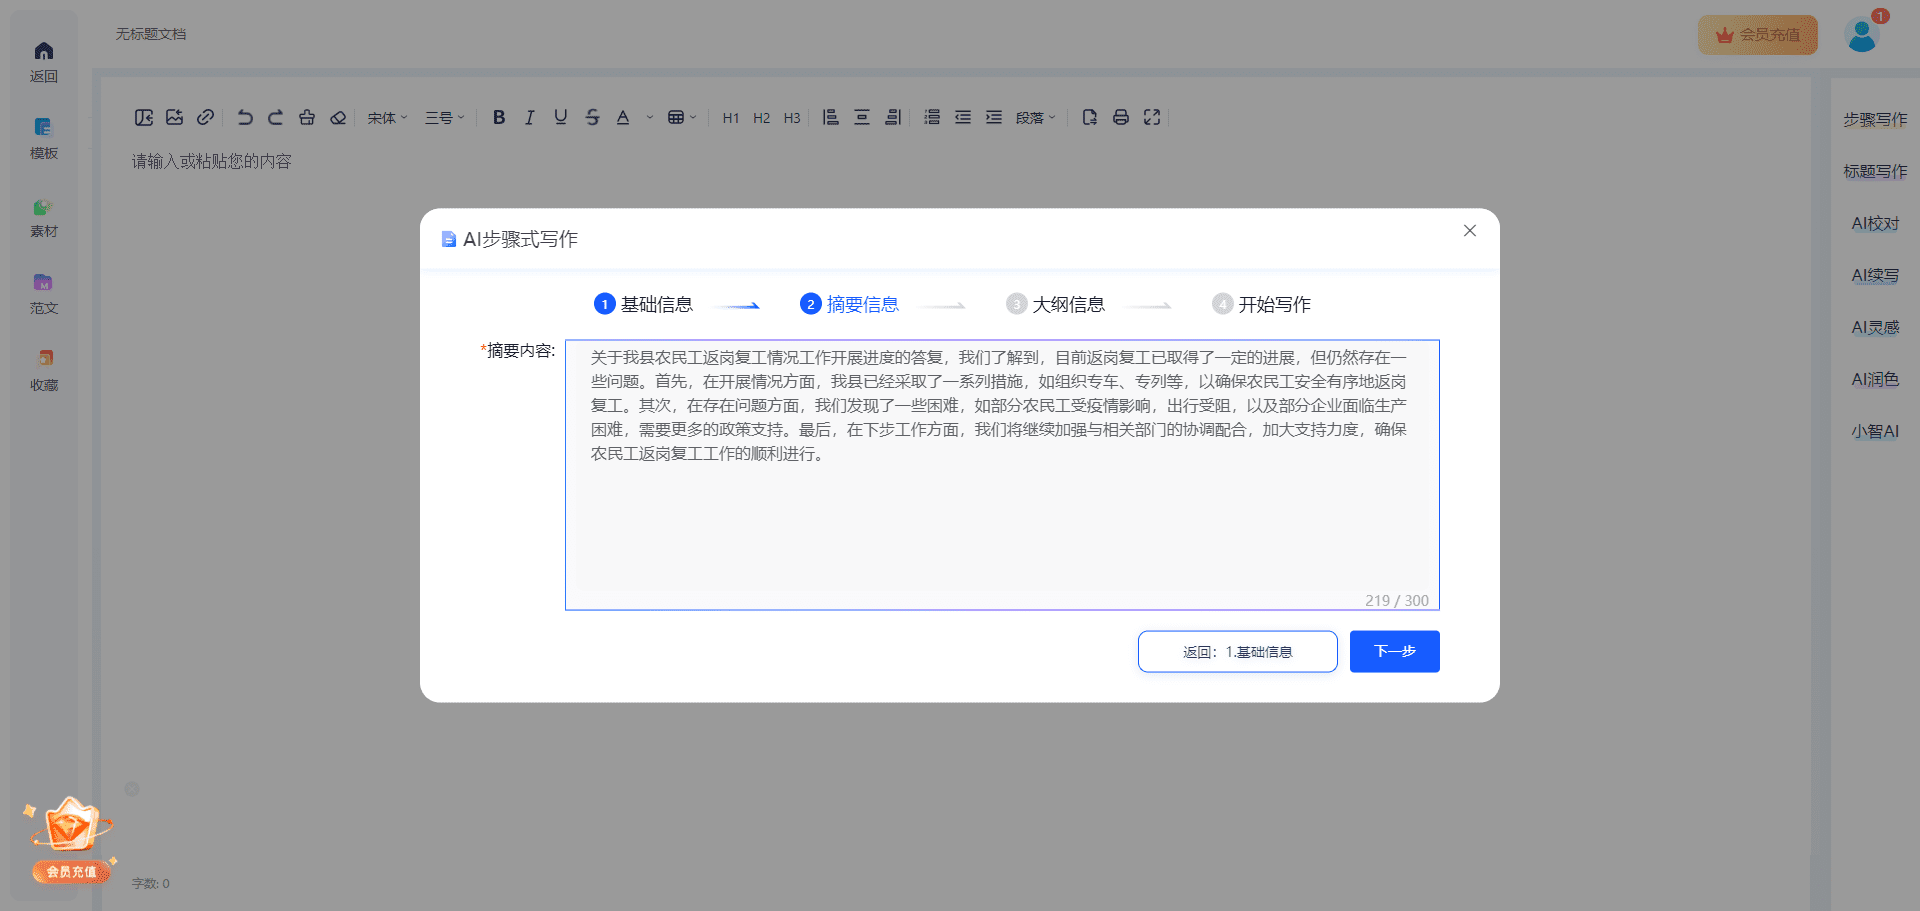Close the AI步骤式写作 dialog

[1470, 231]
